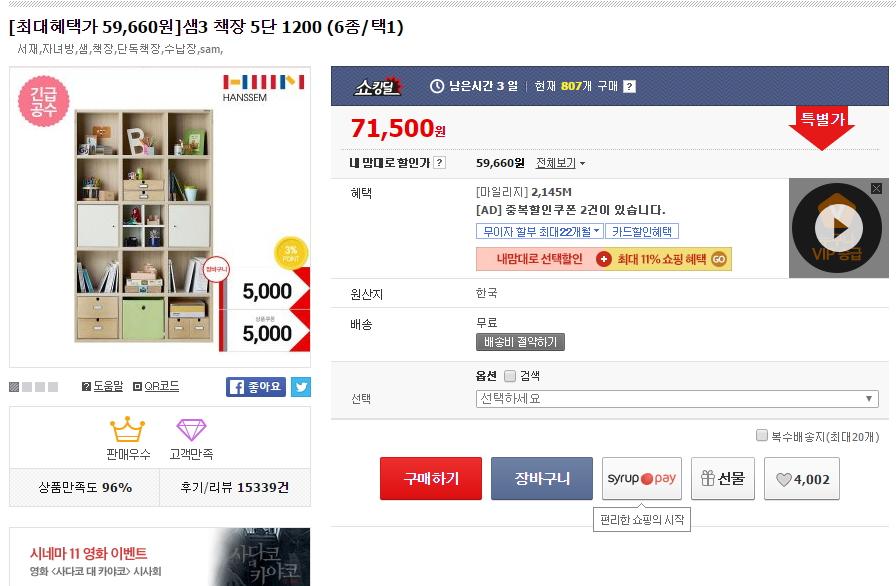Image resolution: width=896 pixels, height=586 pixels.
Task: Close the VIP video ad overlay
Action: (876, 188)
